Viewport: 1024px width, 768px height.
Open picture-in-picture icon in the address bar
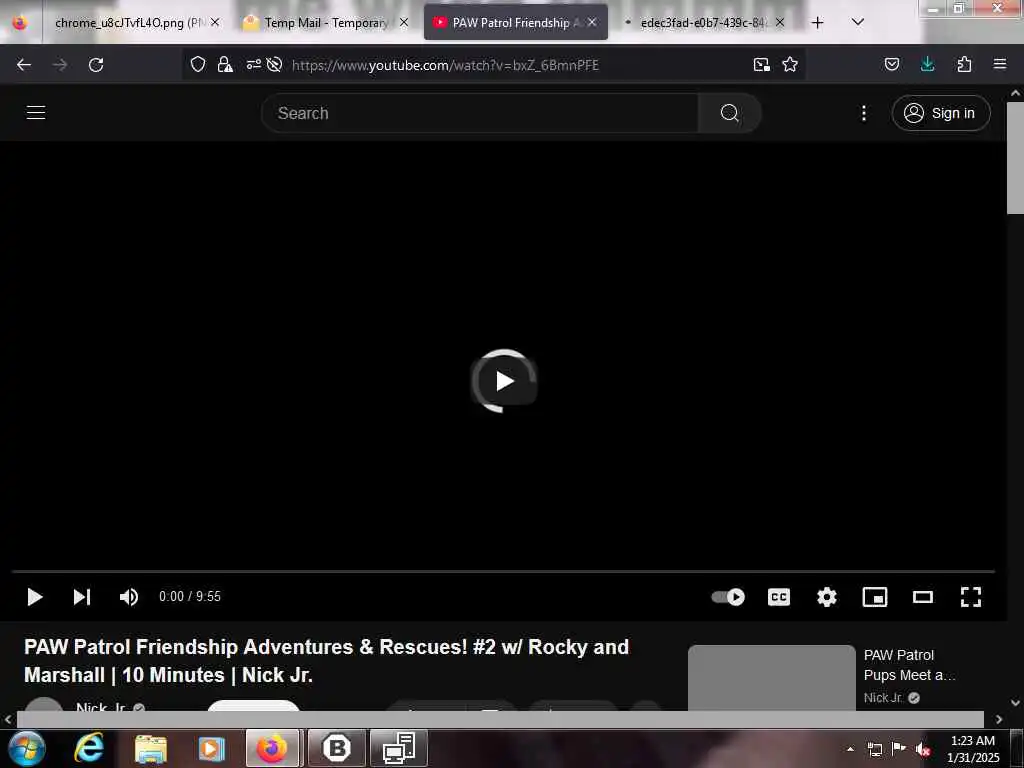(761, 64)
